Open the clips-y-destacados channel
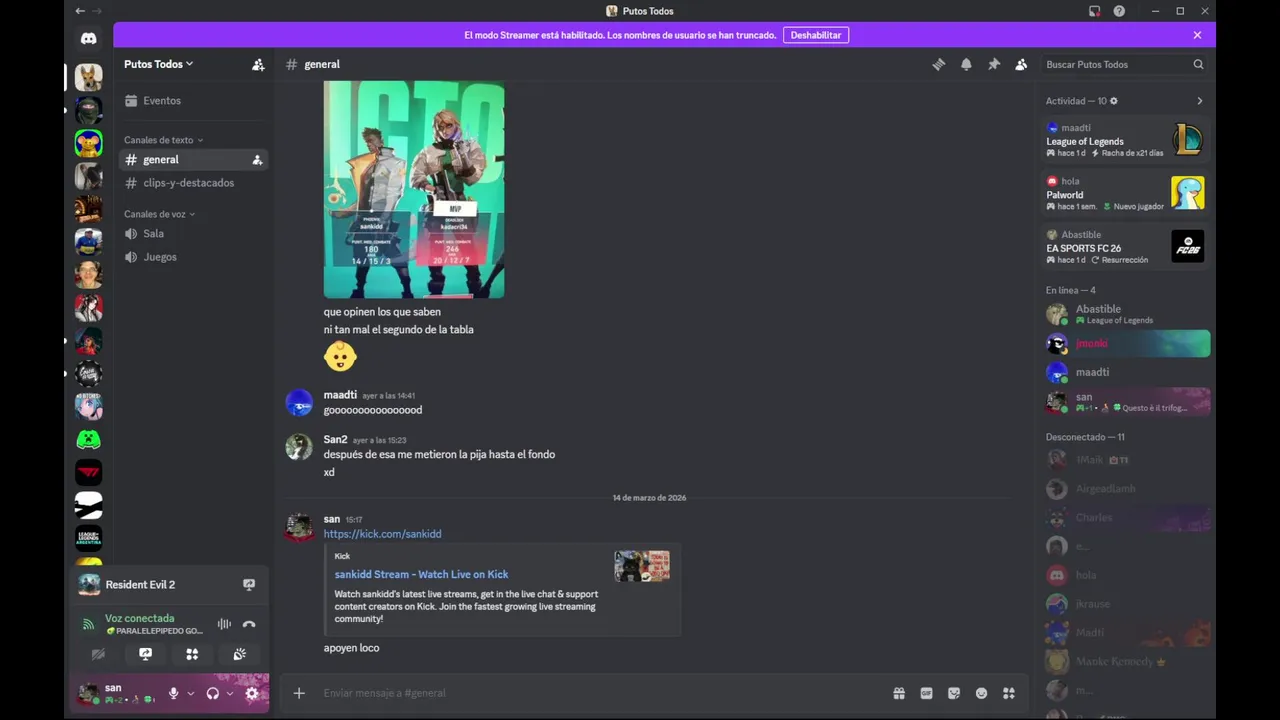 193,183
